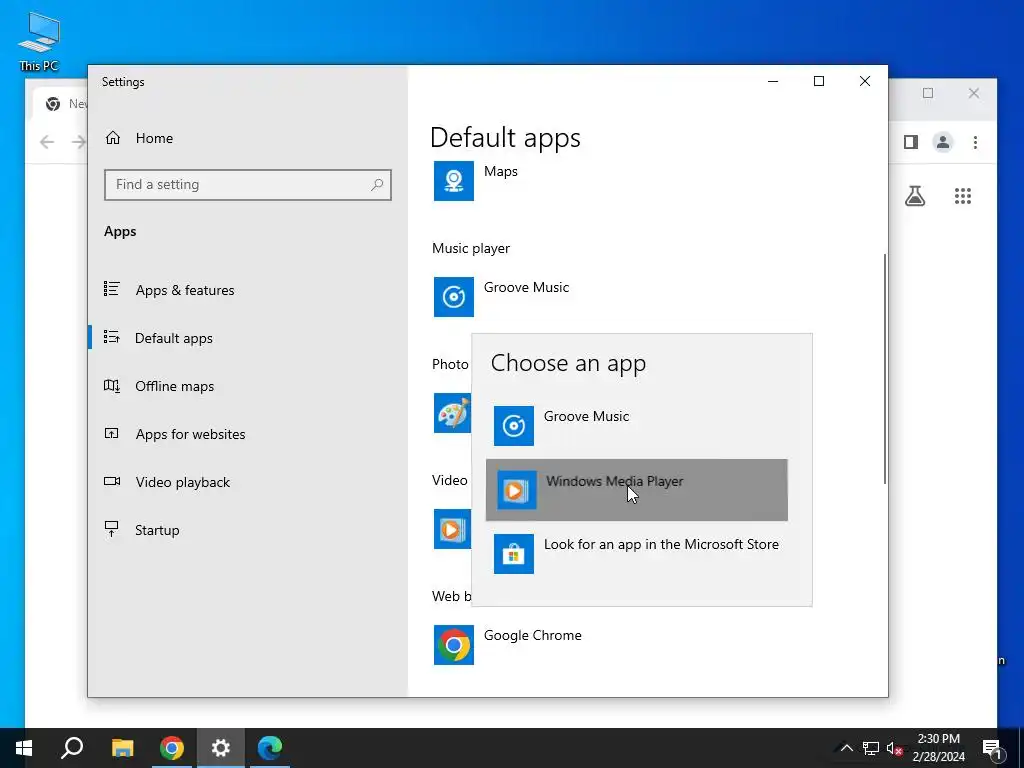Viewport: 1024px width, 768px height.
Task: Open Chrome side panel button
Action: [911, 142]
